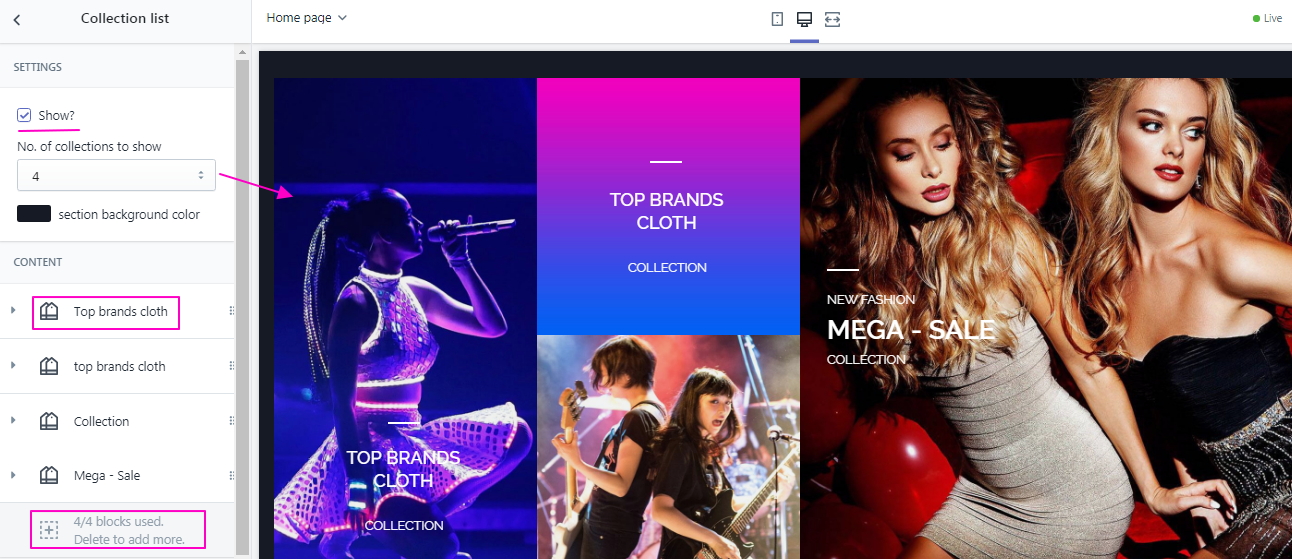This screenshot has width=1292, height=559.
Task: Expand the Collection block arrow
Action: pyautogui.click(x=13, y=420)
